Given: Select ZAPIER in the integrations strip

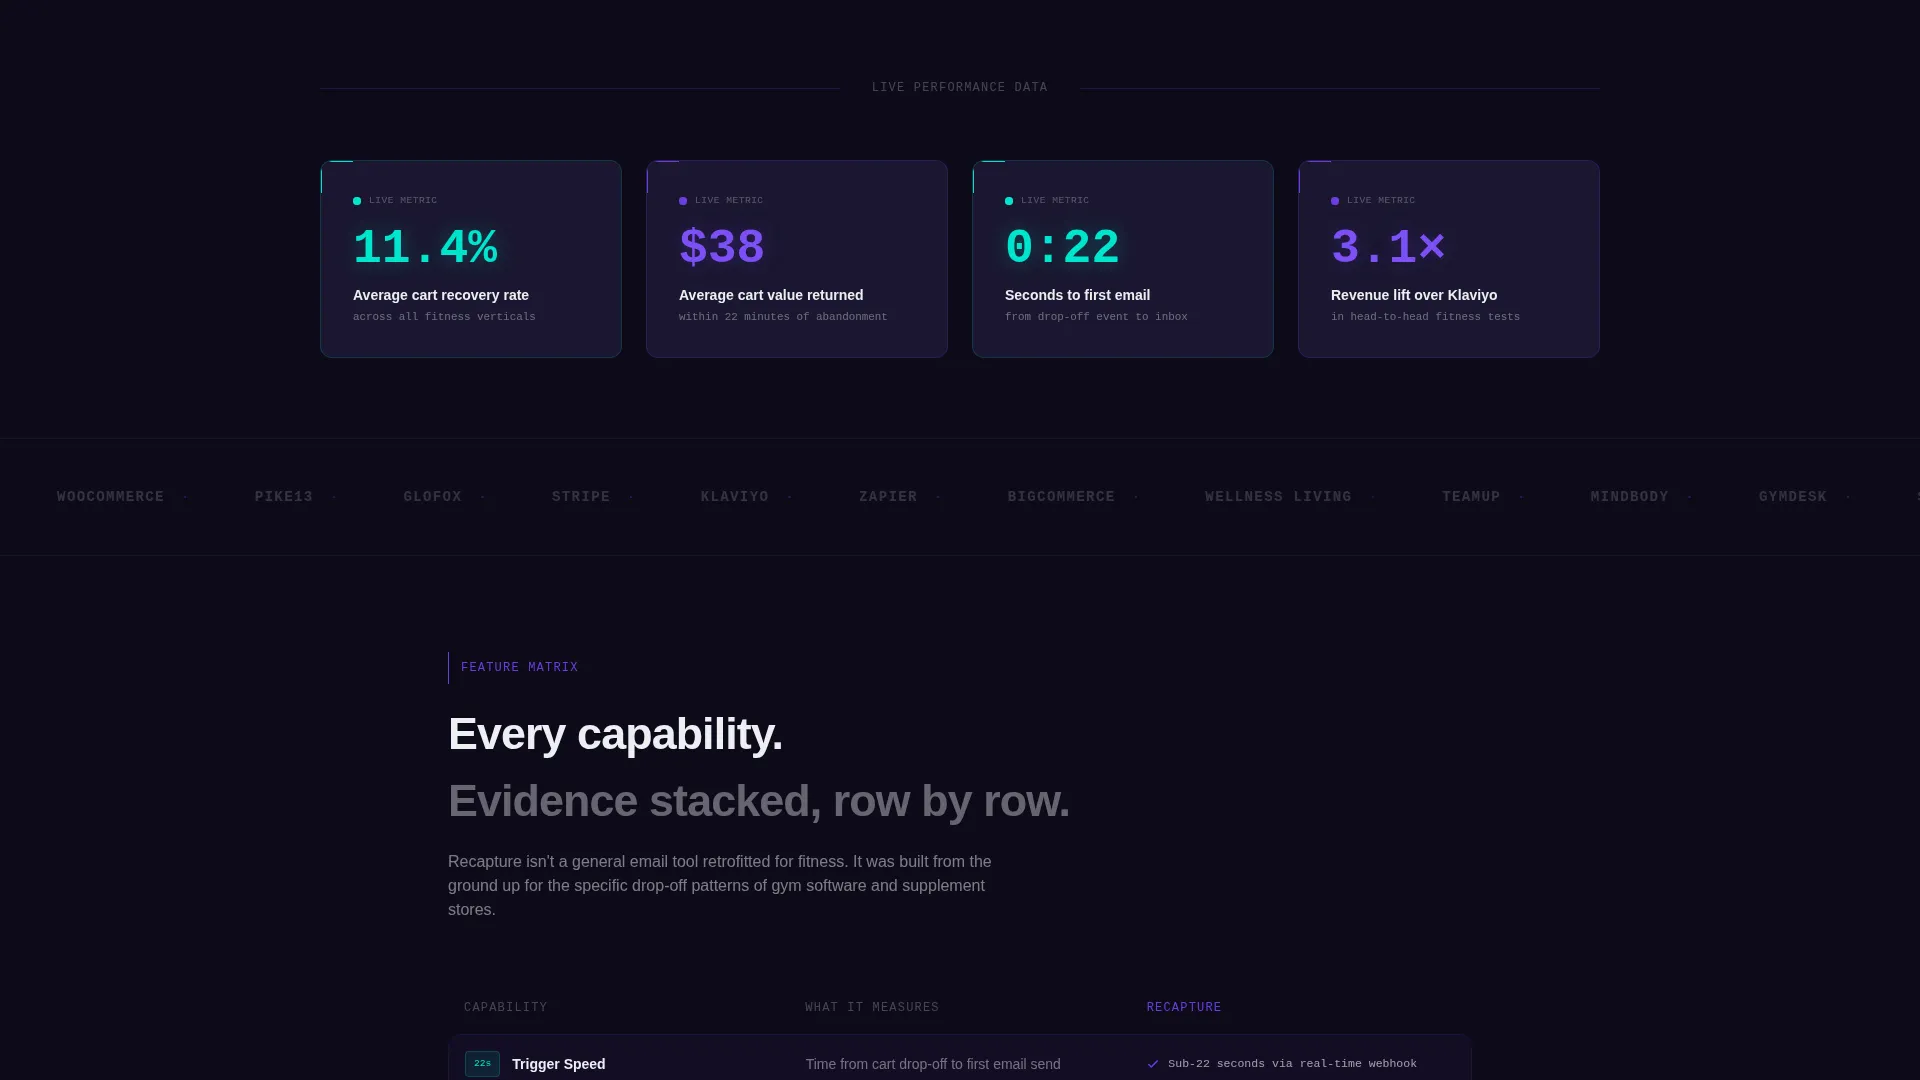Looking at the screenshot, I should (888, 497).
